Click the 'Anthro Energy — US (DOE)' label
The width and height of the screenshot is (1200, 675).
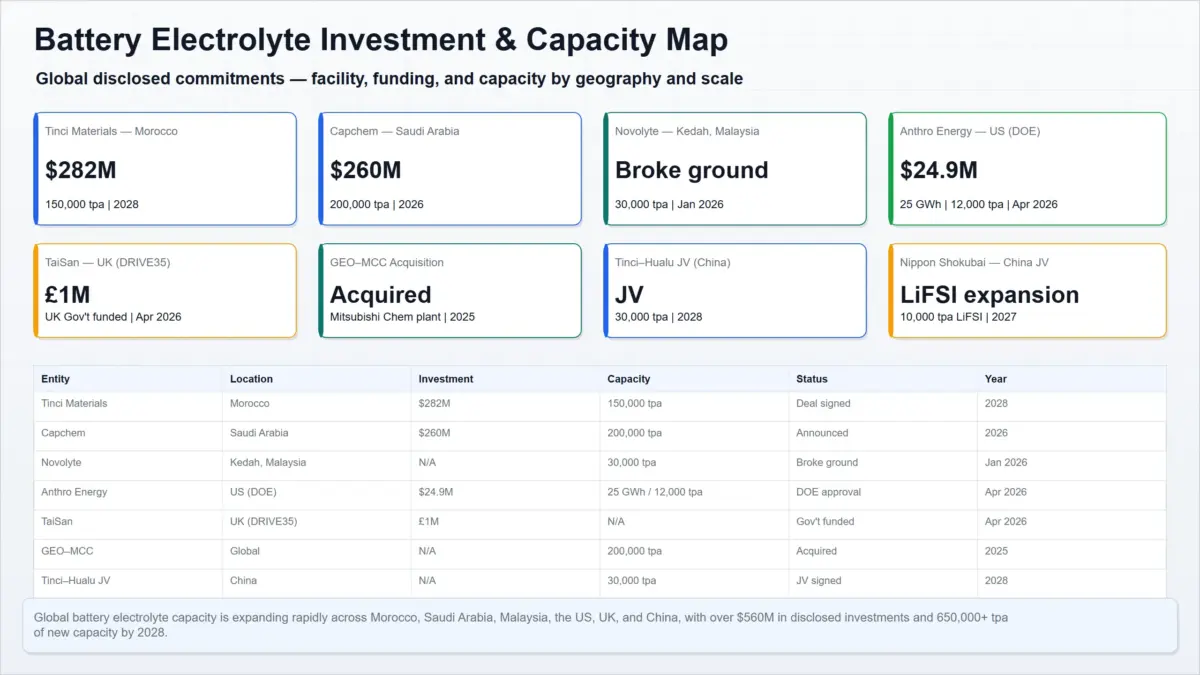coord(970,131)
